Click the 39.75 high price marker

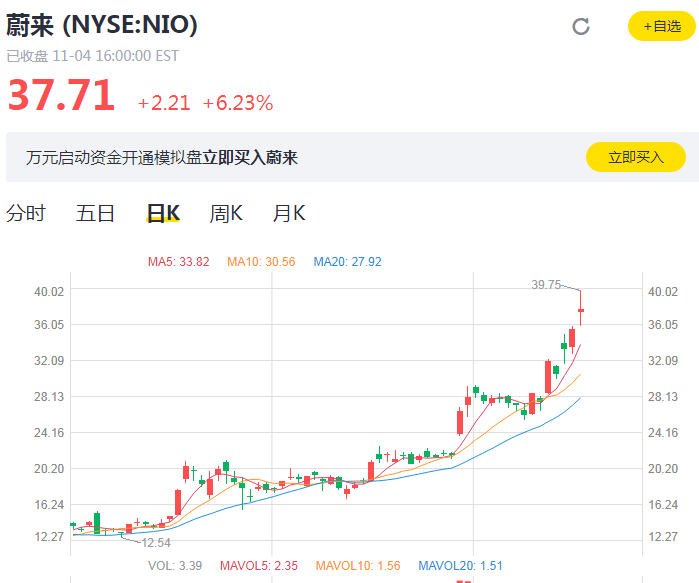pos(546,284)
